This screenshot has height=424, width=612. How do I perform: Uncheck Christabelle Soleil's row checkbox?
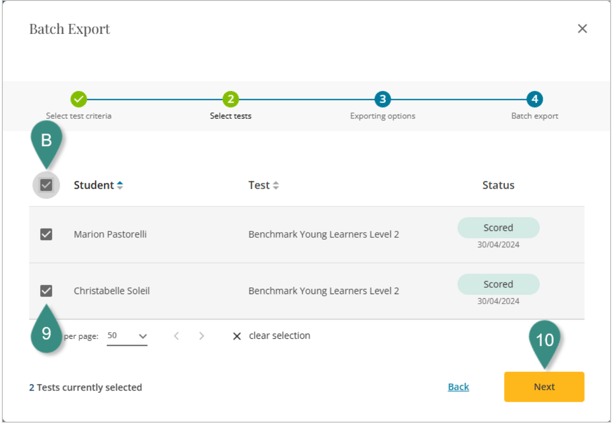(x=46, y=290)
